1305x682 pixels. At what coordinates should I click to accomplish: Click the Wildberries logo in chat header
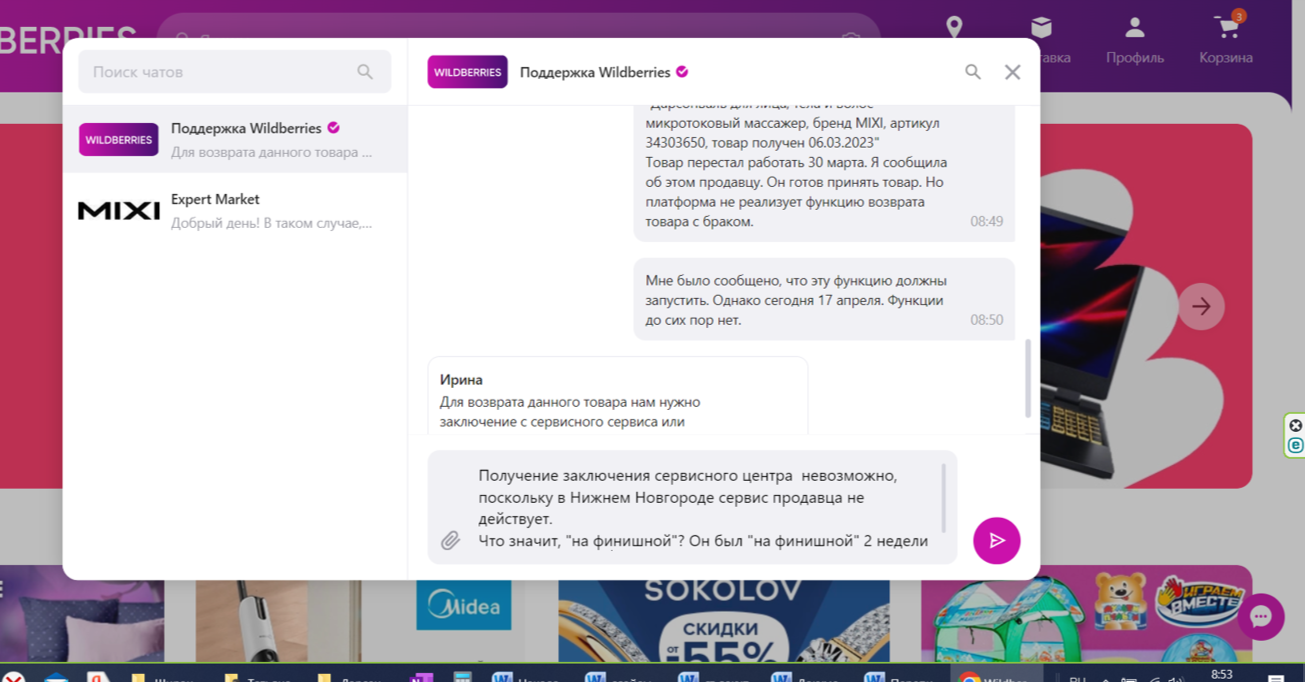coord(467,72)
